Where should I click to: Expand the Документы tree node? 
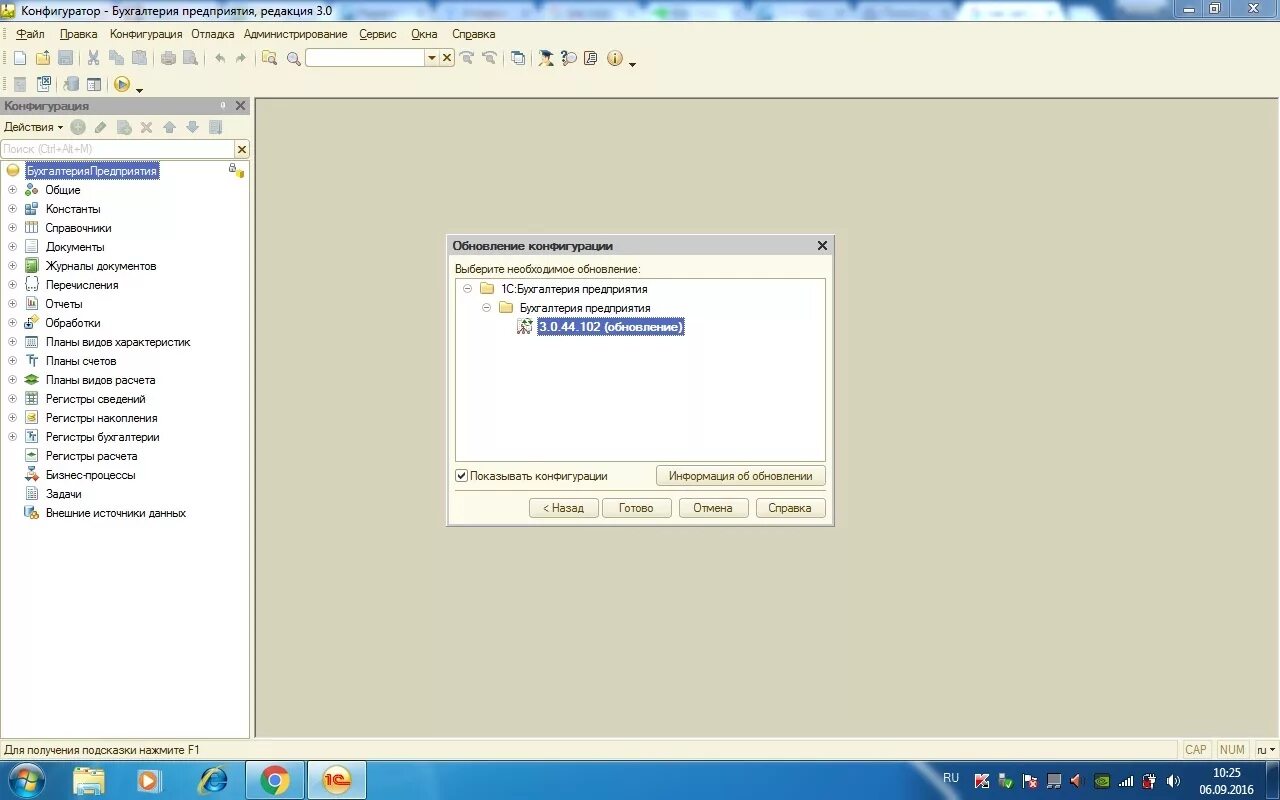(x=12, y=247)
